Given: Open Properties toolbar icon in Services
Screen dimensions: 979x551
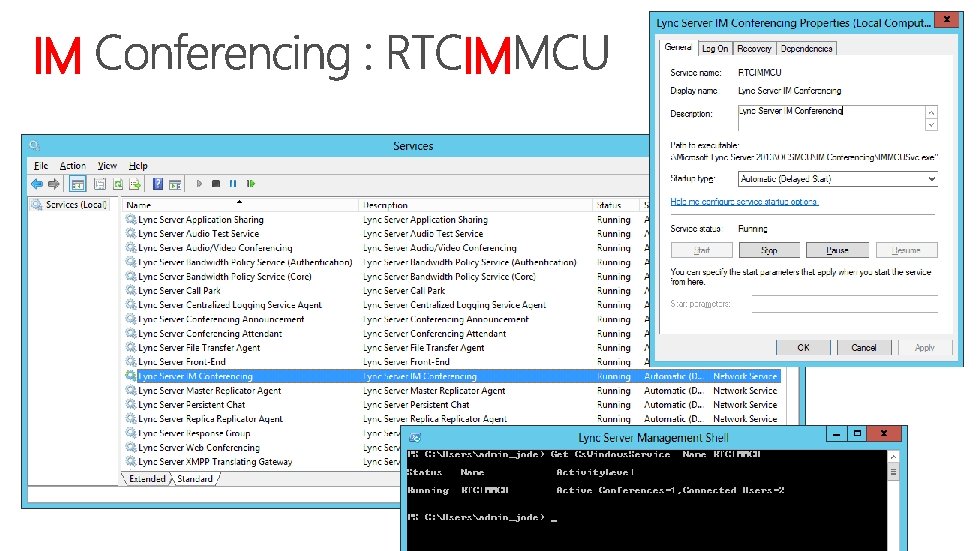Looking at the screenshot, I should (99, 183).
